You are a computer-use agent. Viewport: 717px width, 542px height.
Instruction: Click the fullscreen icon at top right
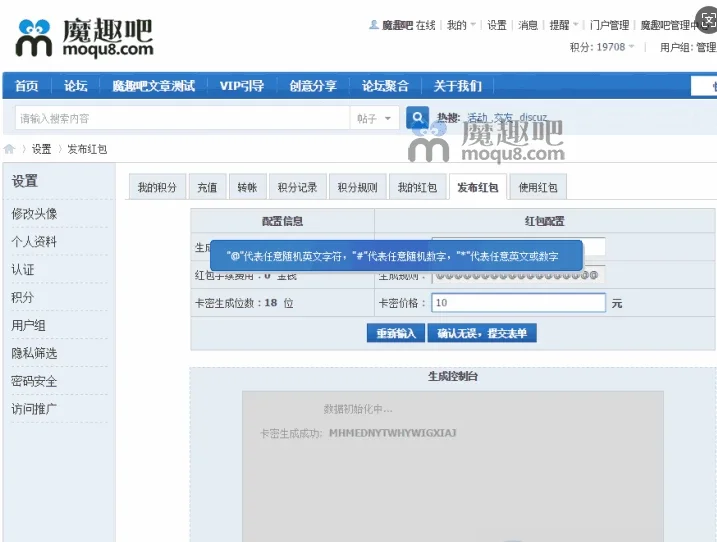coord(707,20)
